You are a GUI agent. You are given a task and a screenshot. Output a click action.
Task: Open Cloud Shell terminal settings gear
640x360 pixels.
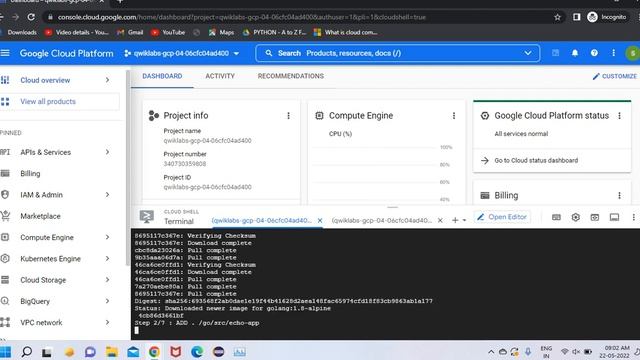[x=576, y=218]
